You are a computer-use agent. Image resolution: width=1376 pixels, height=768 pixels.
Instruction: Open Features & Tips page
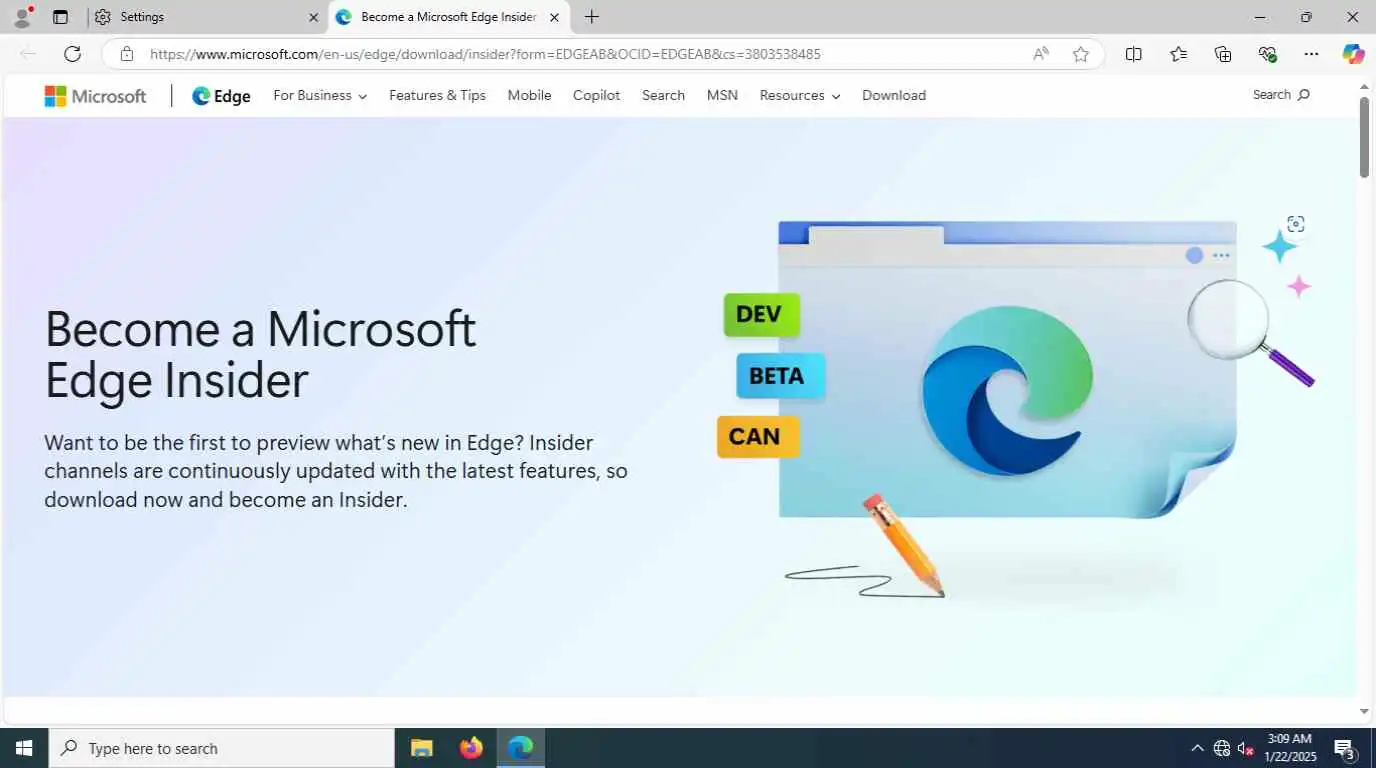tap(437, 95)
